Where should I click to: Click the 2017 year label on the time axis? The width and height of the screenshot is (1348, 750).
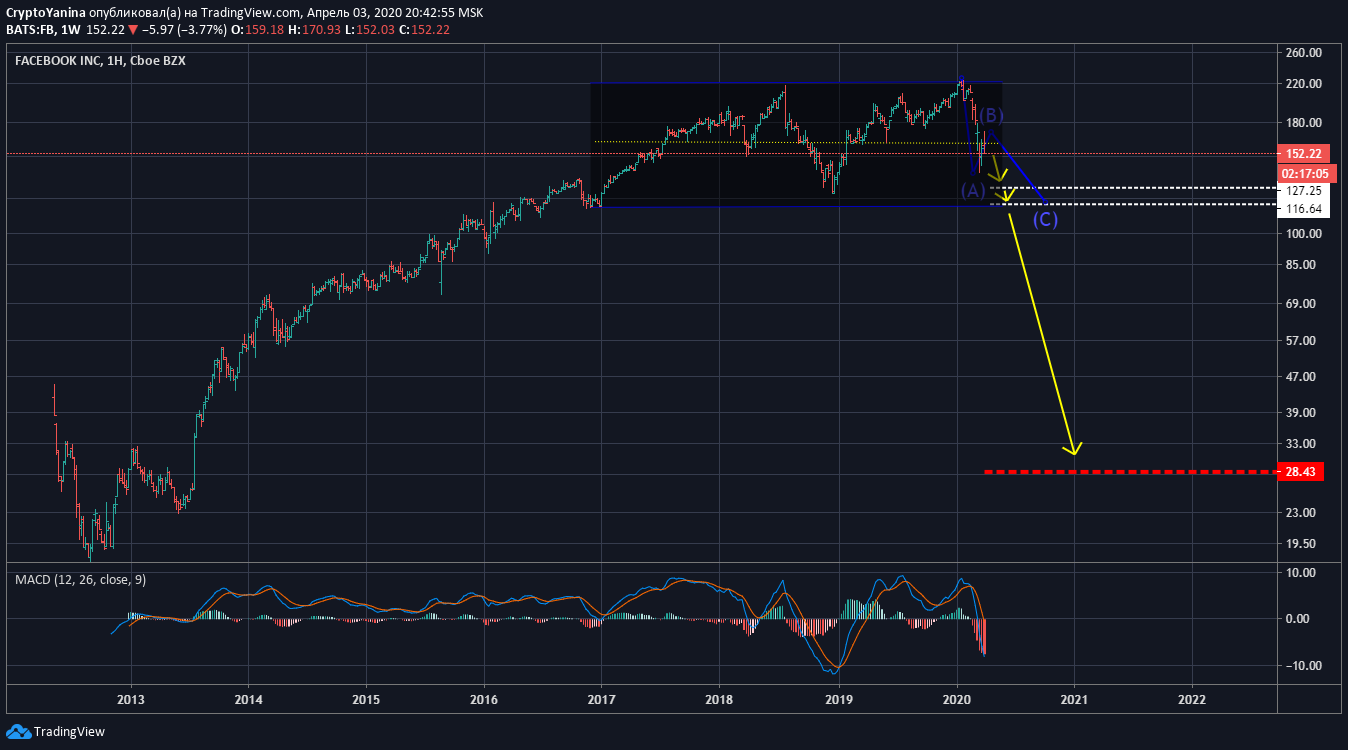pyautogui.click(x=602, y=699)
